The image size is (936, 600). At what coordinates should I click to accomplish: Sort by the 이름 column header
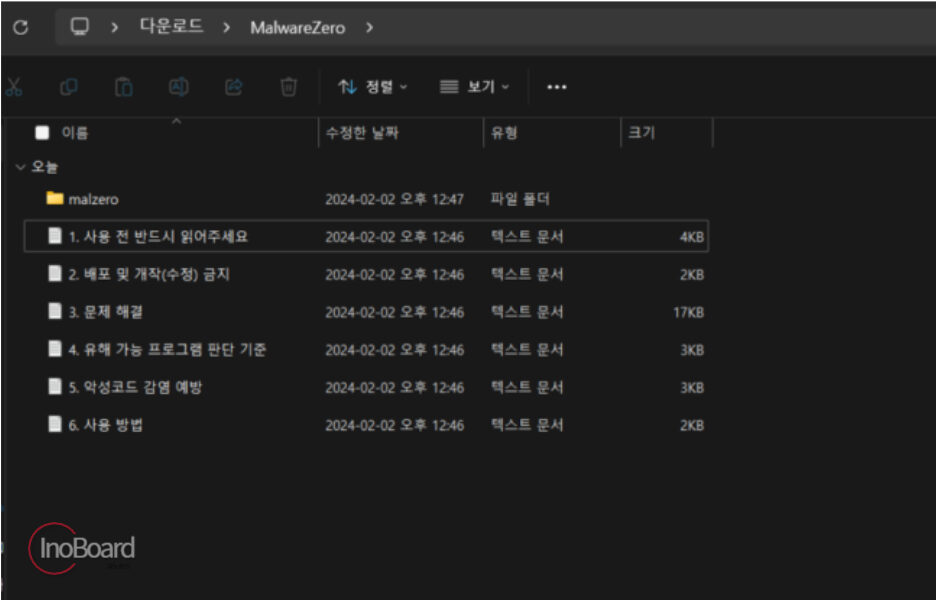(75, 133)
